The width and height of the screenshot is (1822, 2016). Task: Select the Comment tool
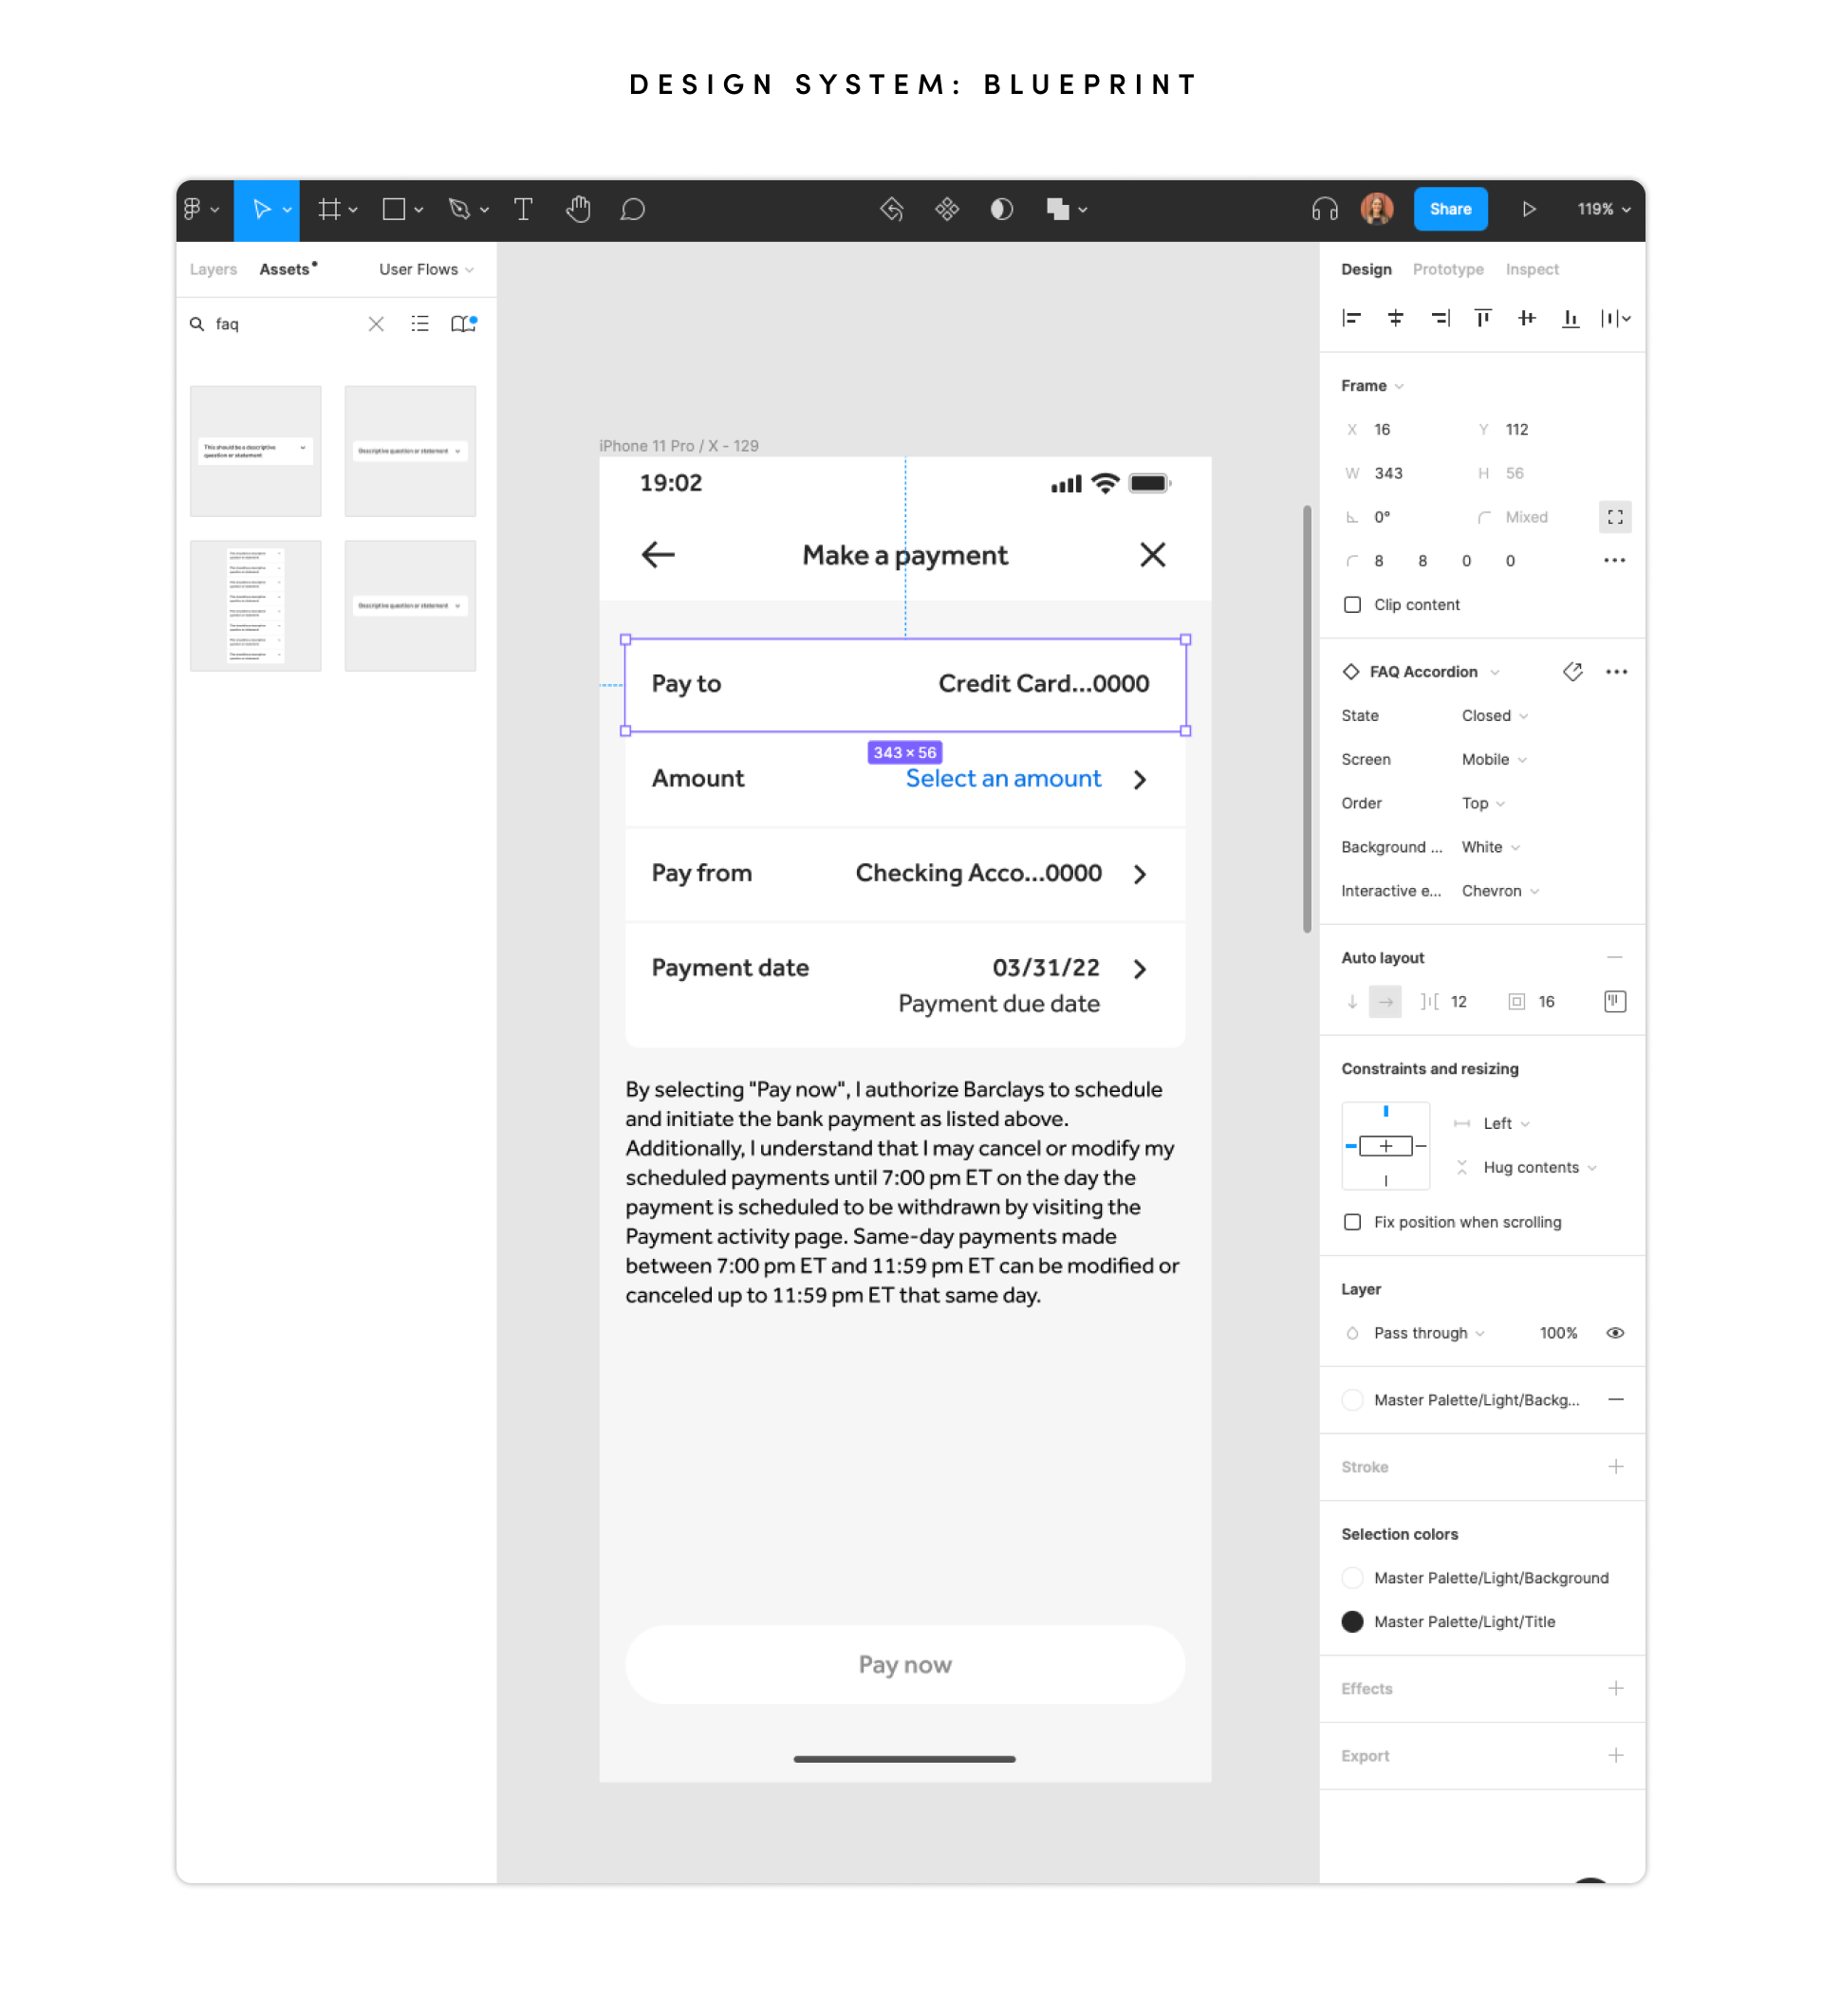click(632, 209)
